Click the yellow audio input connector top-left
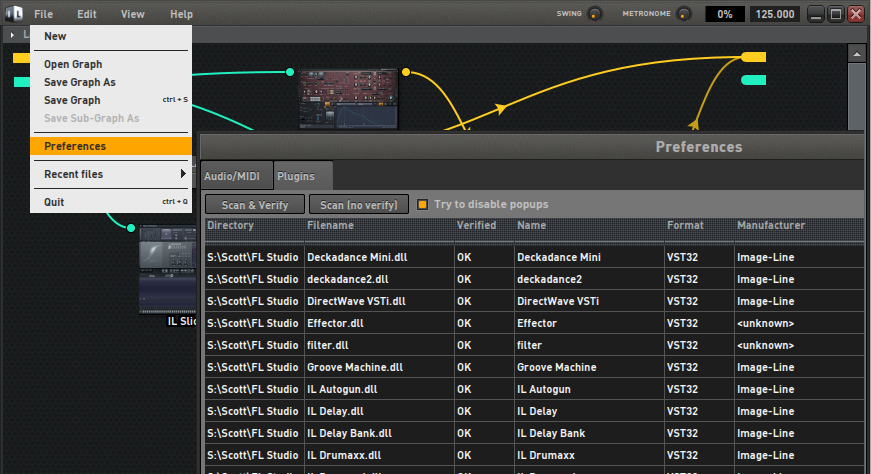 (21, 58)
